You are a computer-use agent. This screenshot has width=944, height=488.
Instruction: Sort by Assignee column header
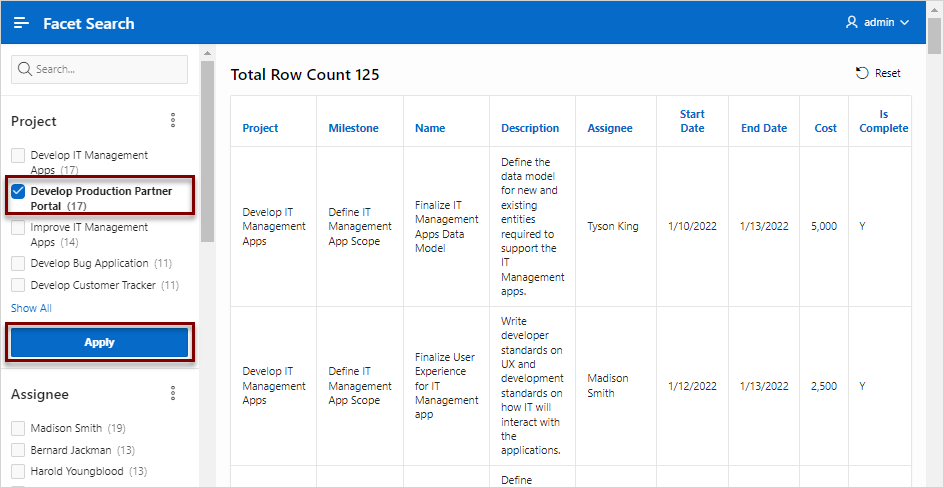(x=610, y=128)
